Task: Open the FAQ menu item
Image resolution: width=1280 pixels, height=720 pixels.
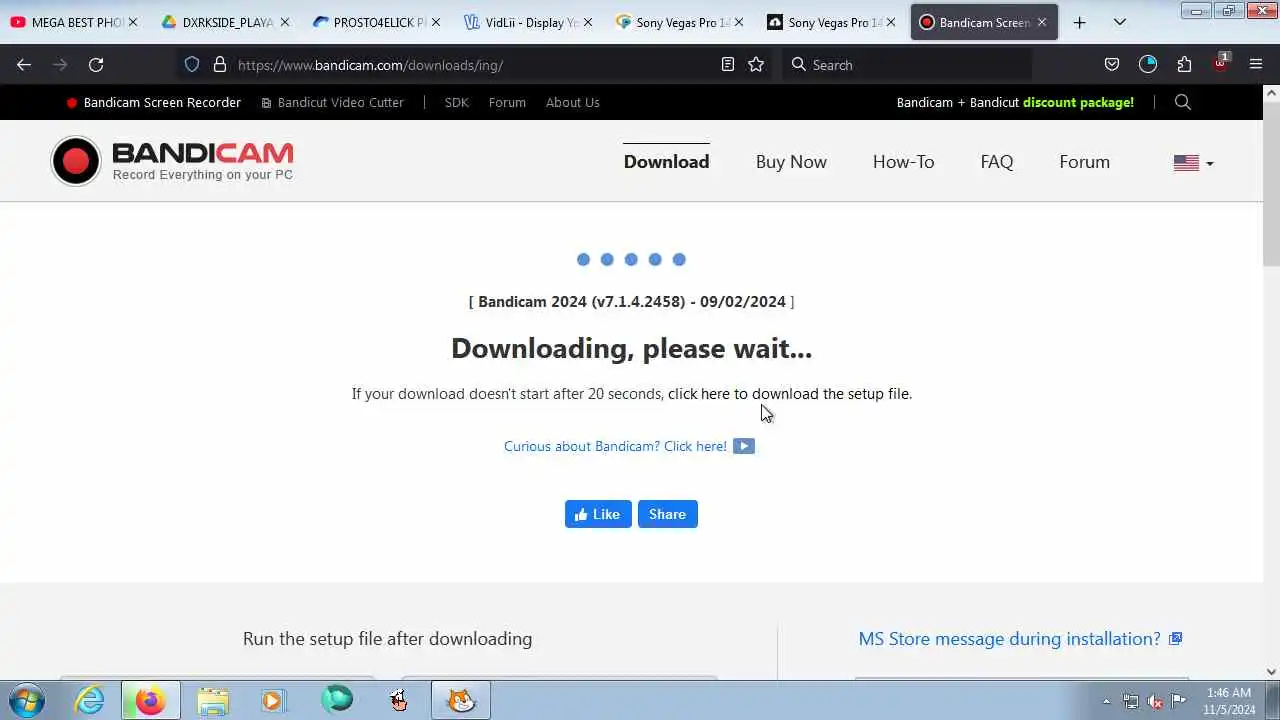Action: 996,162
